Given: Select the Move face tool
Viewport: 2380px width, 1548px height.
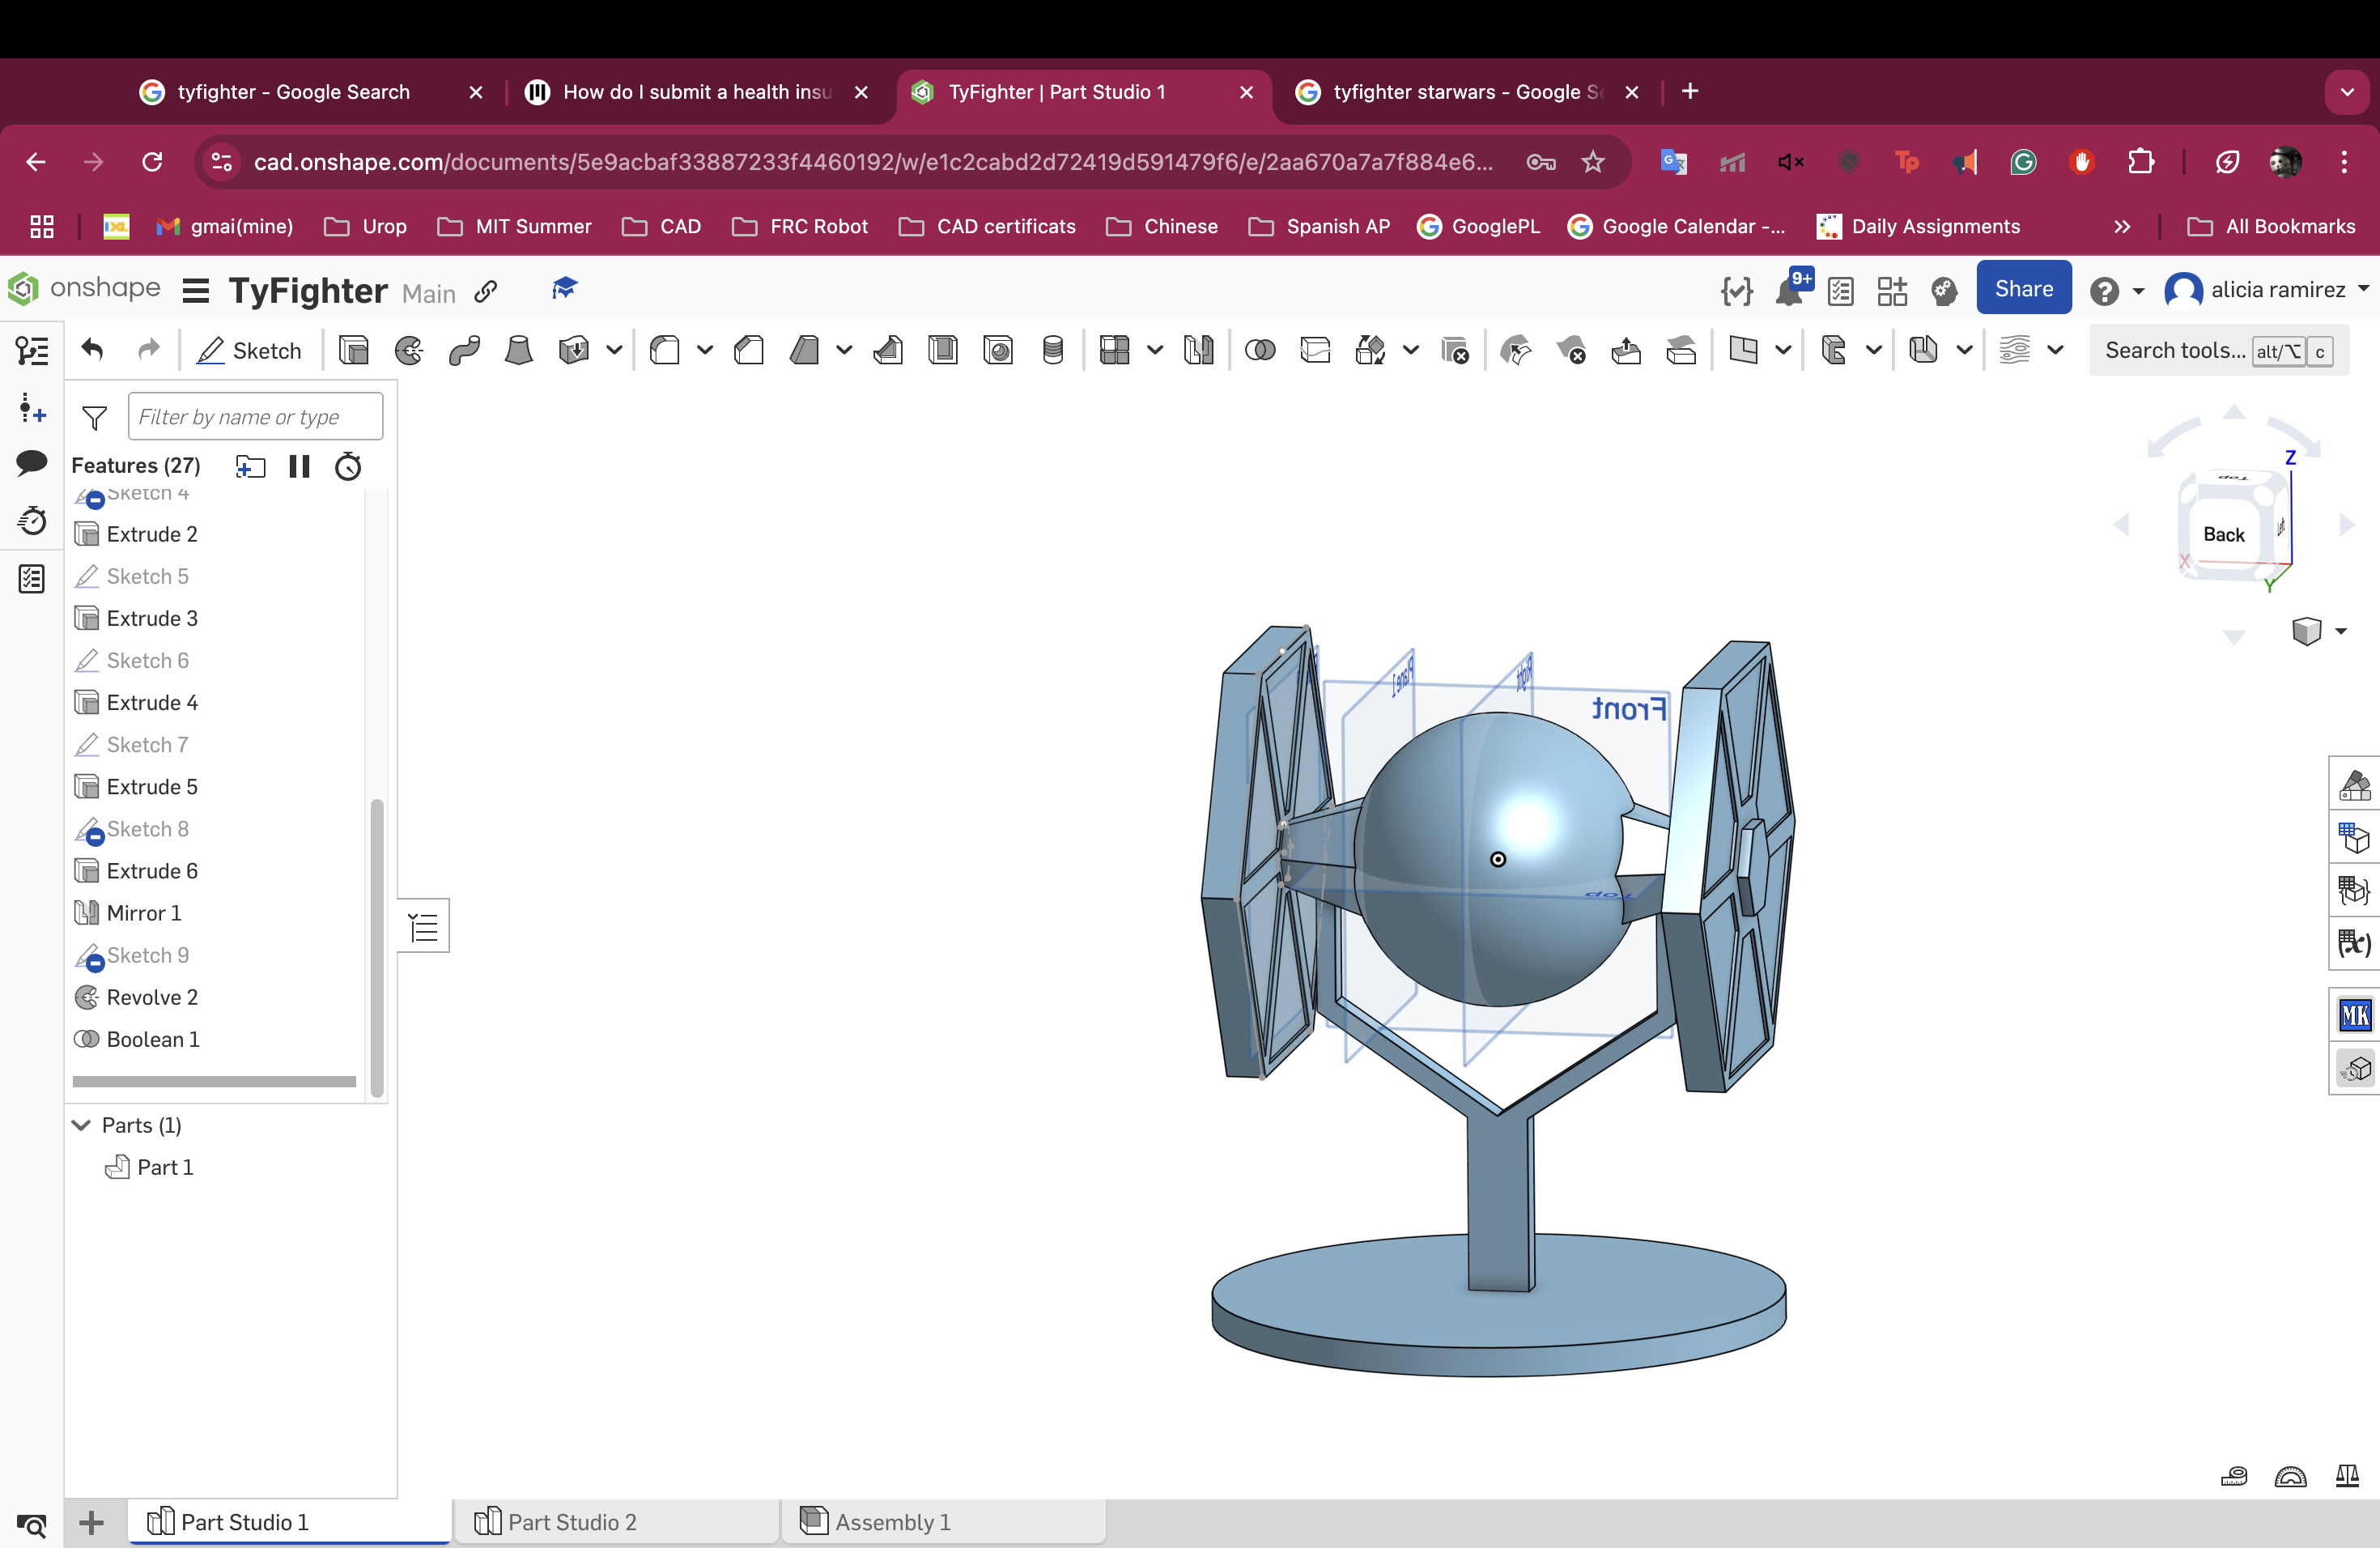Looking at the screenshot, I should [1626, 350].
